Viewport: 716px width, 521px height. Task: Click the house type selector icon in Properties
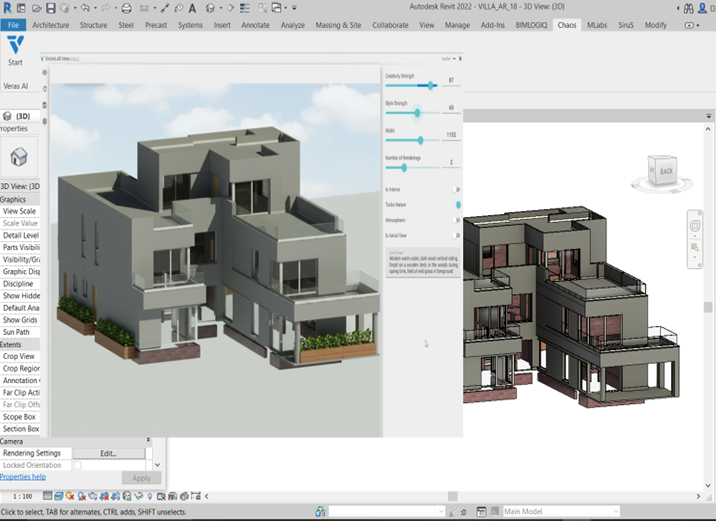pyautogui.click(x=18, y=157)
